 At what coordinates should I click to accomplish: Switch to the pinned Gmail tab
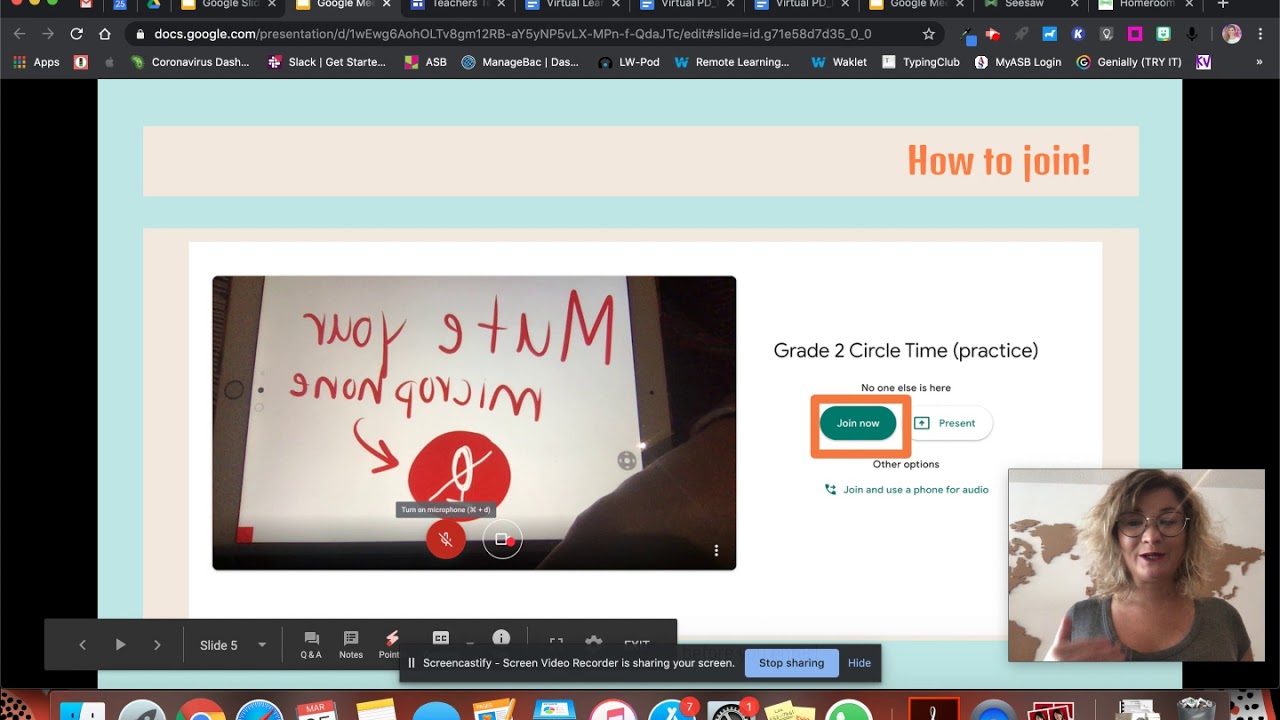(87, 4)
